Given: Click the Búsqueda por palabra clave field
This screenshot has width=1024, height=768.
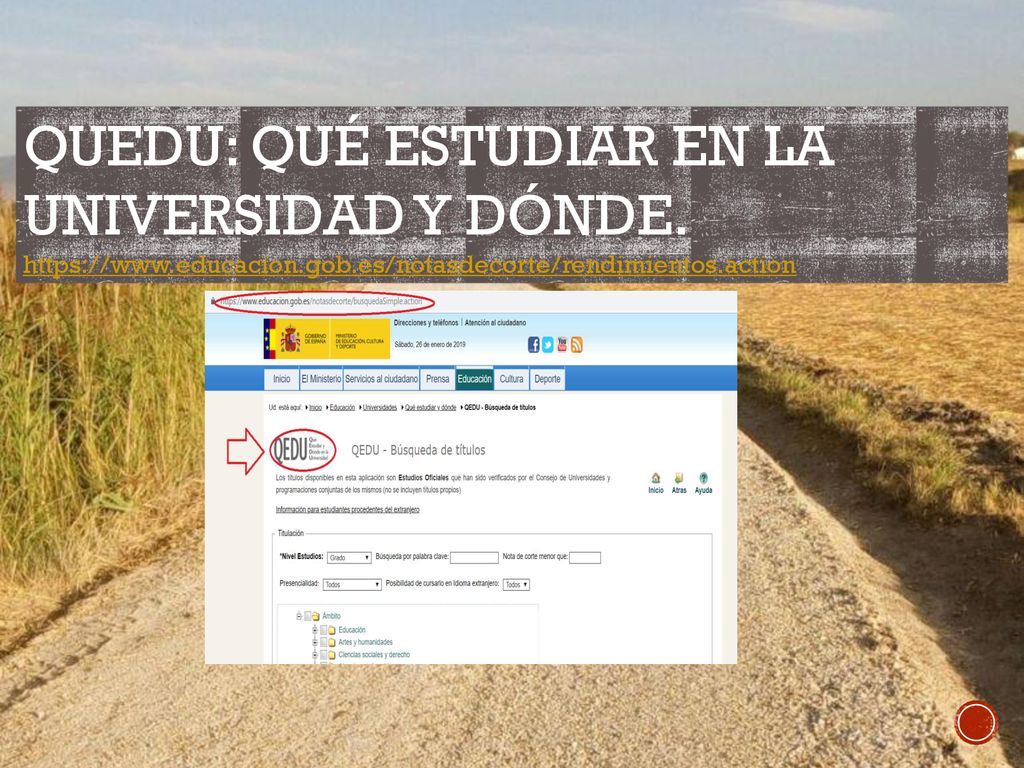Looking at the screenshot, I should (474, 558).
